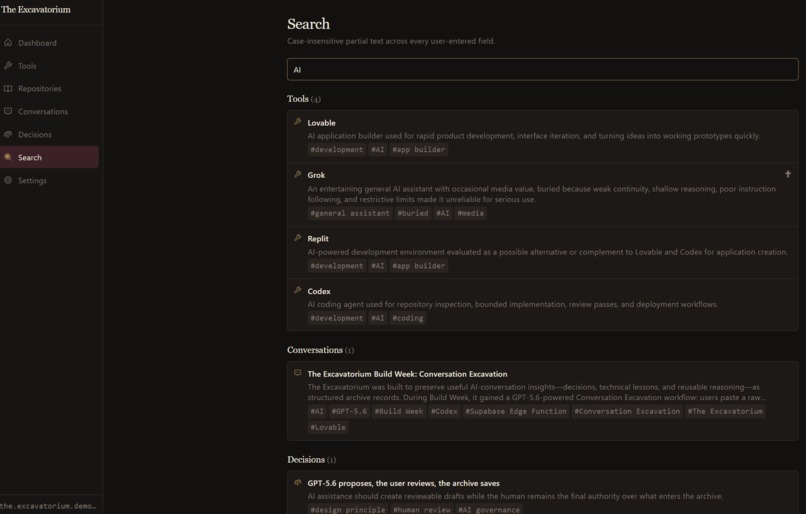Open the Grok tool result
Image resolution: width=806 pixels, height=514 pixels.
(542, 194)
